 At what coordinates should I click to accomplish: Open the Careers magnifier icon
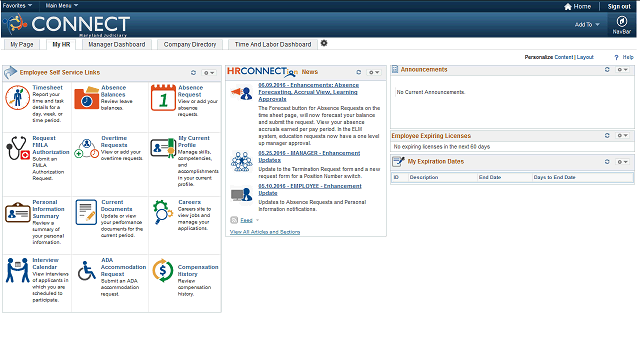pos(162,212)
